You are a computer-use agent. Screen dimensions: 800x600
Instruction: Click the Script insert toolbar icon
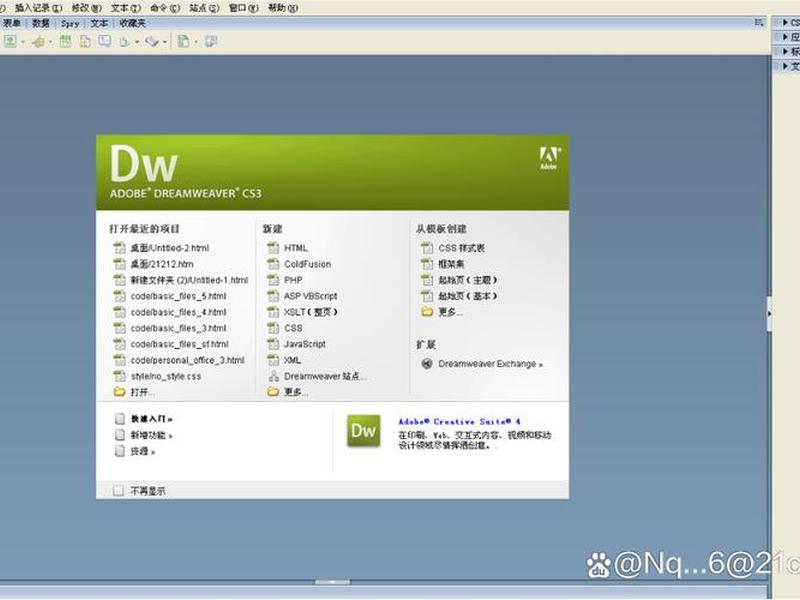coord(152,42)
